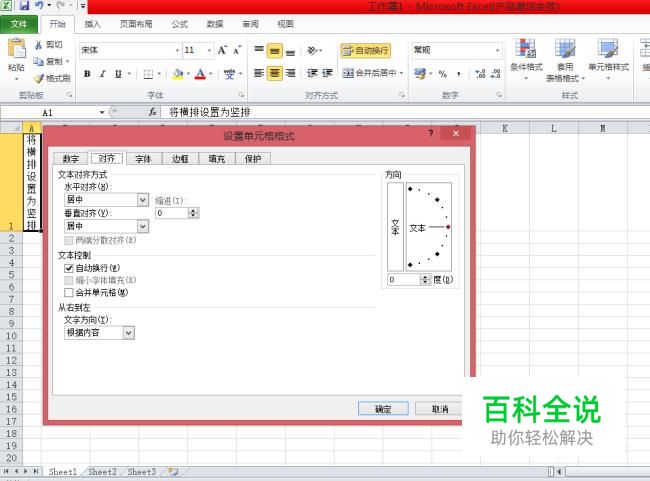The width and height of the screenshot is (650, 481).
Task: Switch to the 填充 tab in dialog
Action: [x=216, y=159]
